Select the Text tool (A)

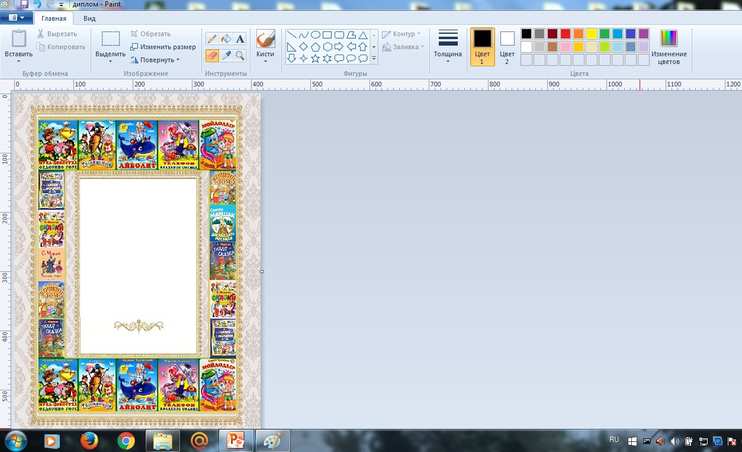[240, 39]
